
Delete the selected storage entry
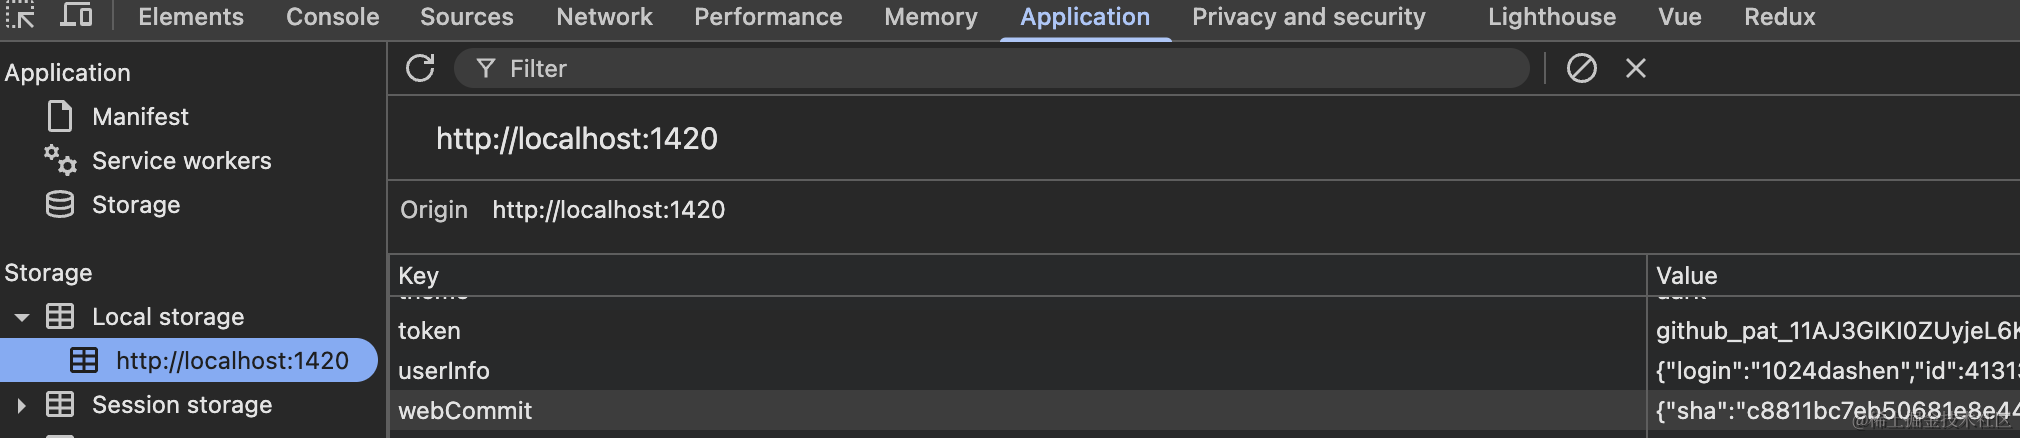(x=1636, y=68)
